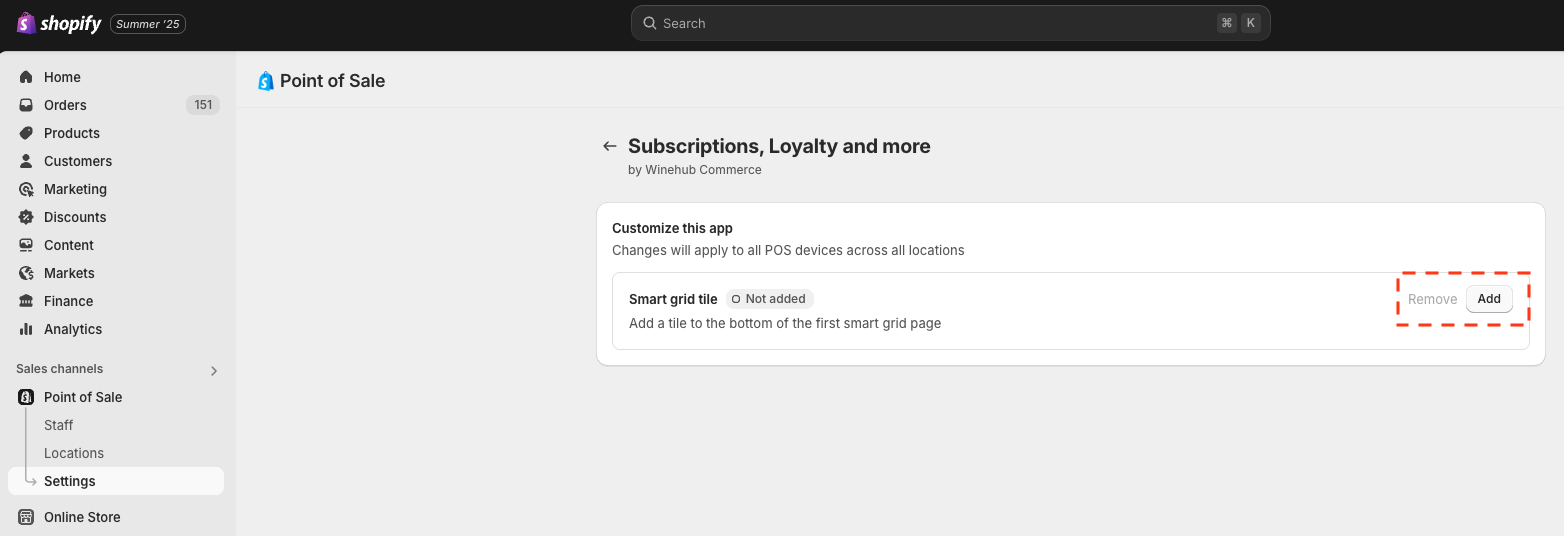Click the Finance bank icon
Viewport: 1564px width, 536px height.
(26, 301)
